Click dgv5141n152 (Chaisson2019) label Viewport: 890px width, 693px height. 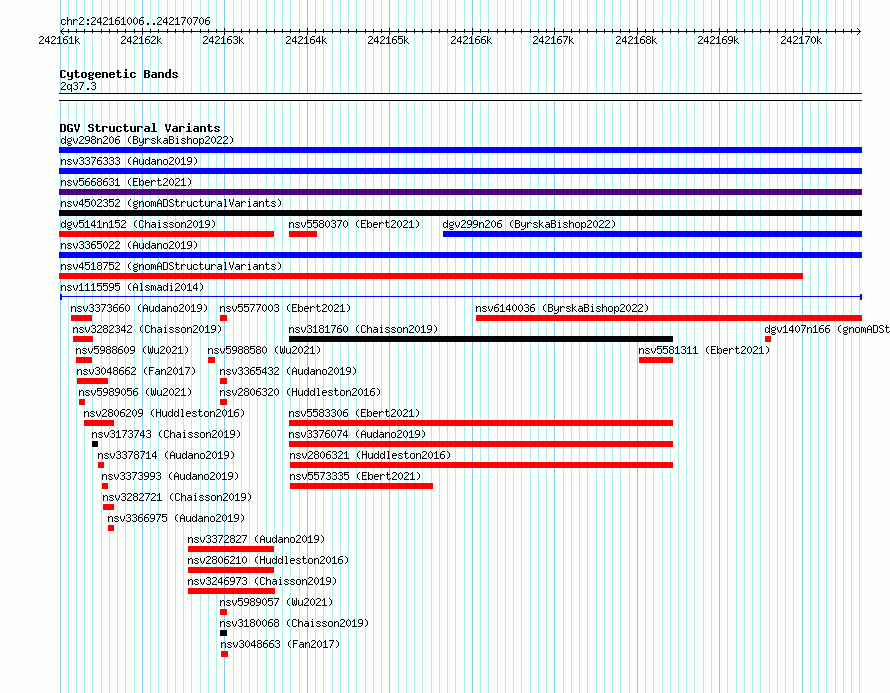[x=138, y=224]
